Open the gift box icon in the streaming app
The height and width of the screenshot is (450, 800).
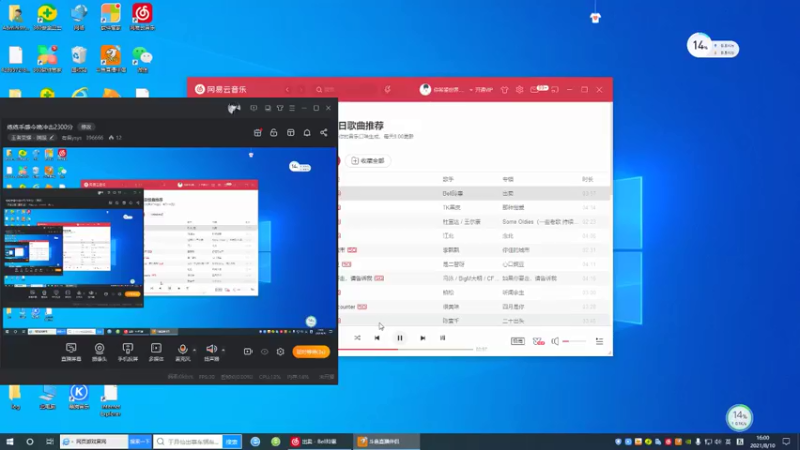[x=258, y=133]
